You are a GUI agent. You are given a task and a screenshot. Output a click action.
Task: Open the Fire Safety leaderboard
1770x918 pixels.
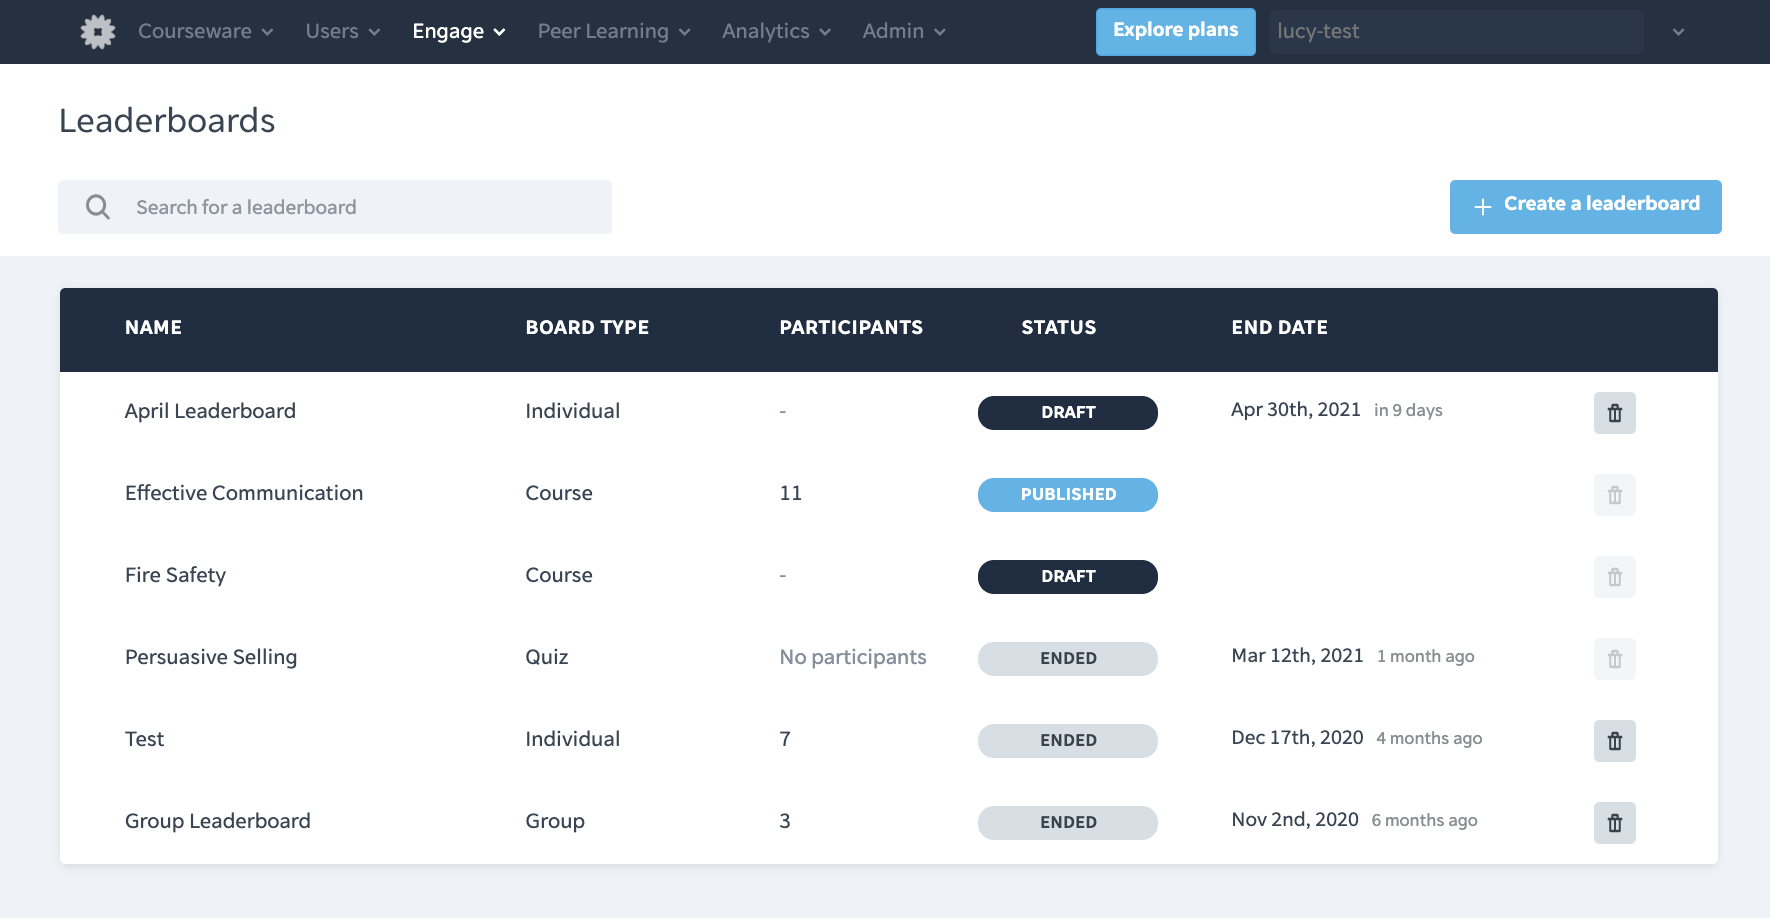(x=175, y=575)
